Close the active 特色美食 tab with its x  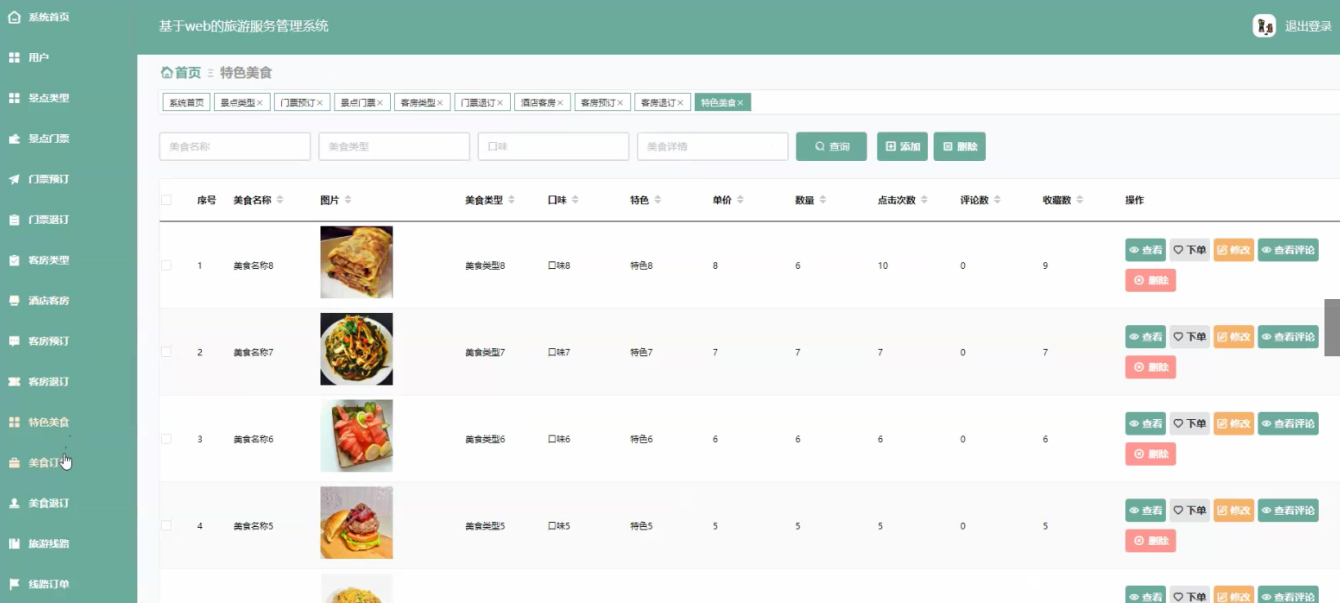[740, 103]
